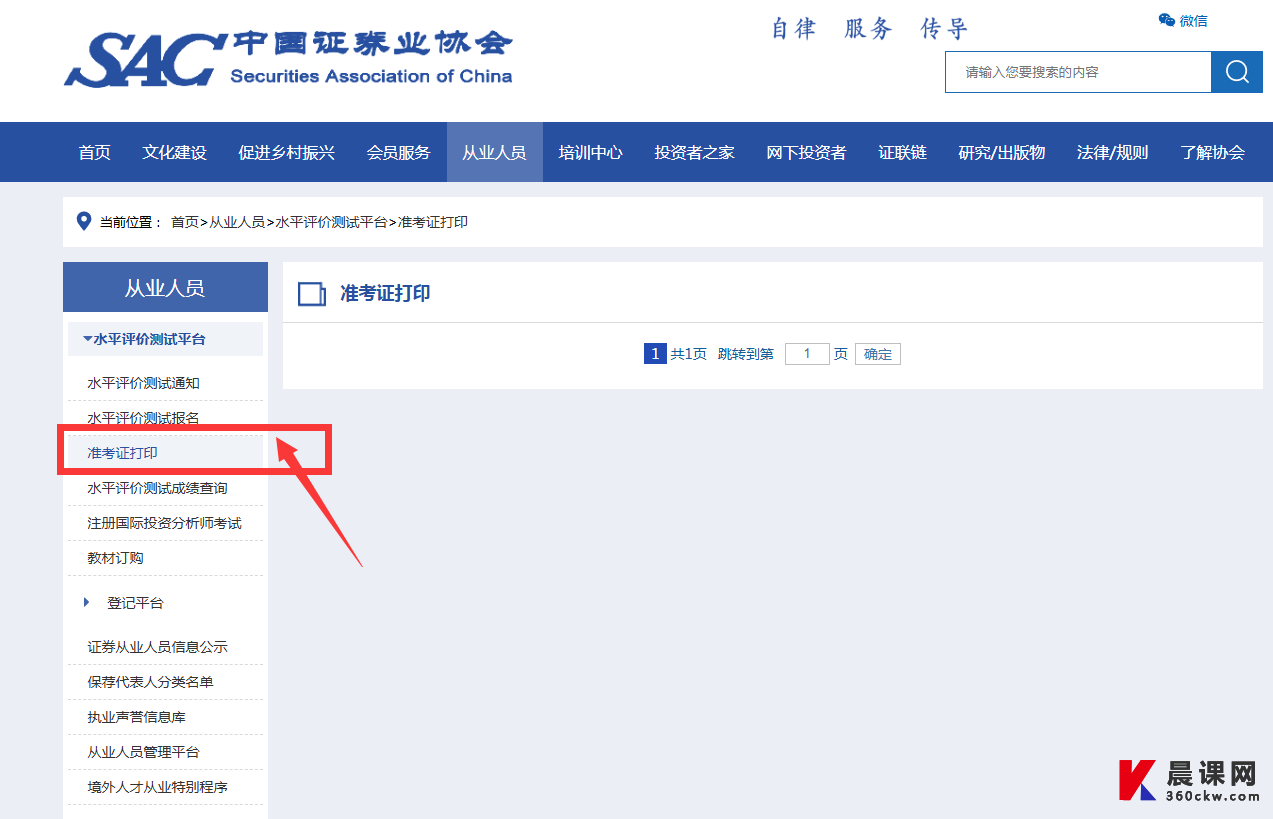Click breadcrumb link 水平评价测试平台
This screenshot has width=1273, height=819.
click(x=331, y=222)
